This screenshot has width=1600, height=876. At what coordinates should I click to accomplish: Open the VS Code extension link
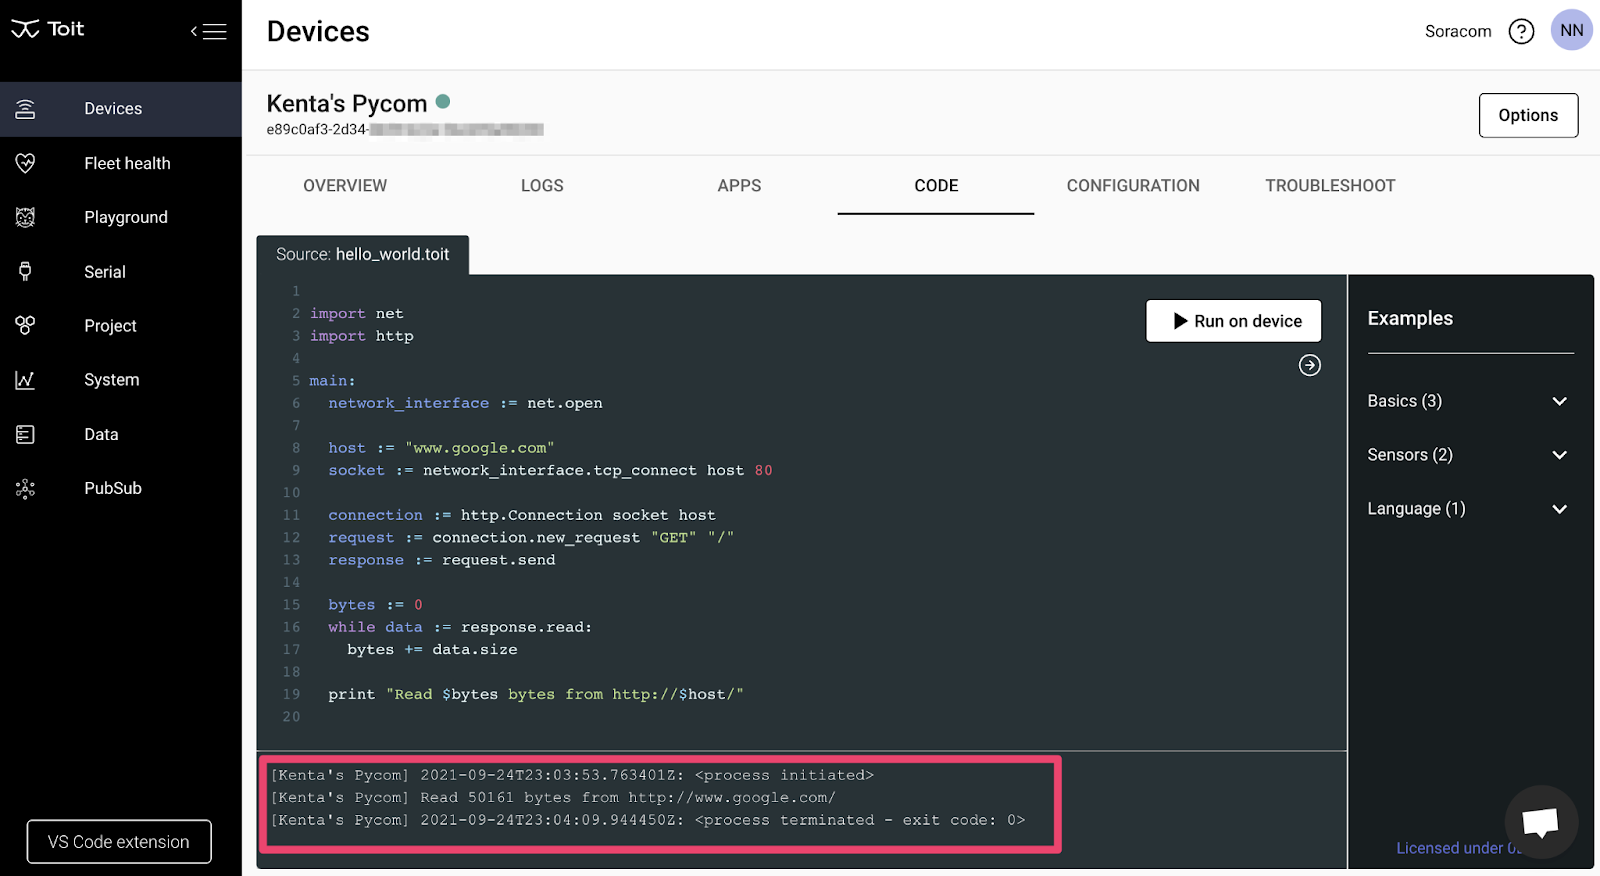pos(119,842)
